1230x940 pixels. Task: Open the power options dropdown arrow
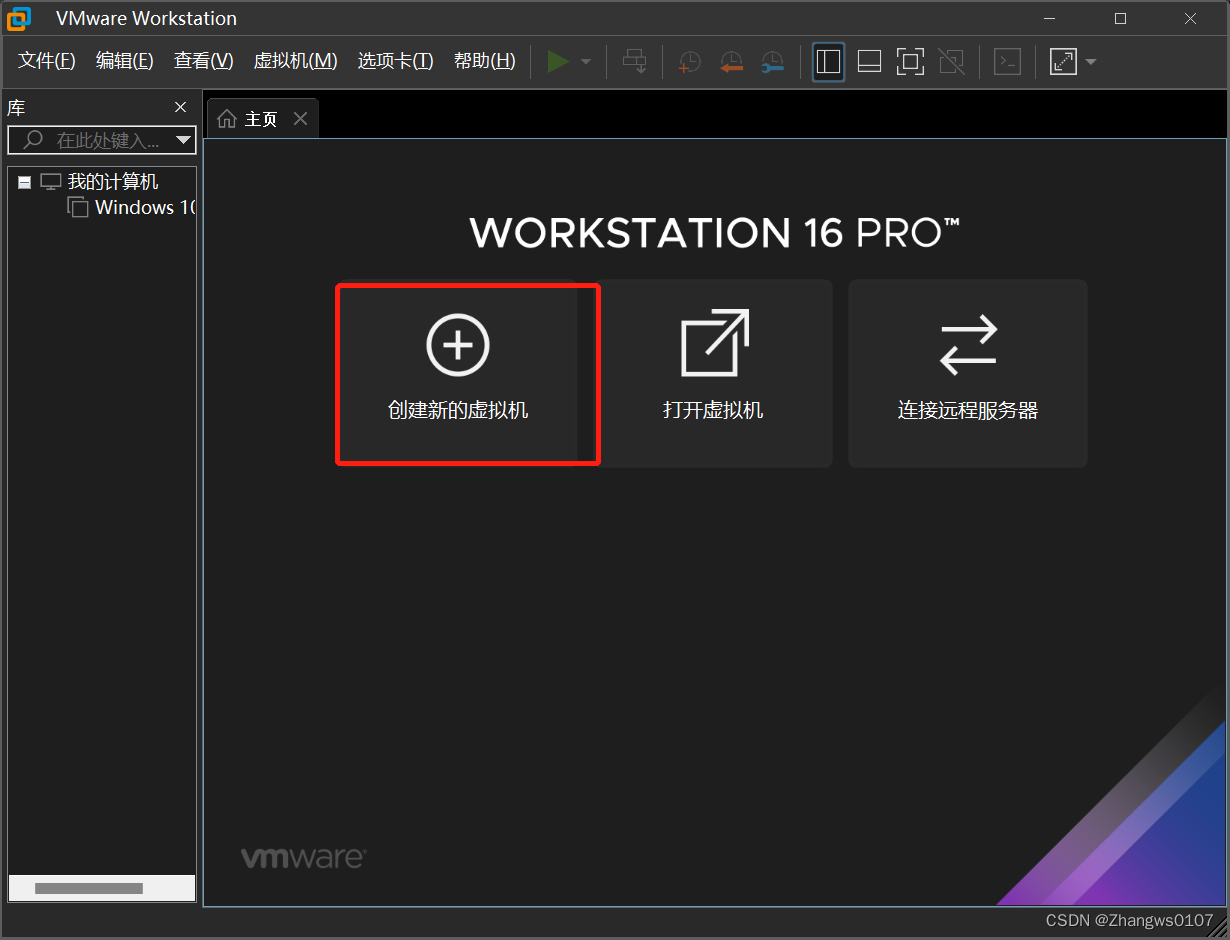point(586,62)
